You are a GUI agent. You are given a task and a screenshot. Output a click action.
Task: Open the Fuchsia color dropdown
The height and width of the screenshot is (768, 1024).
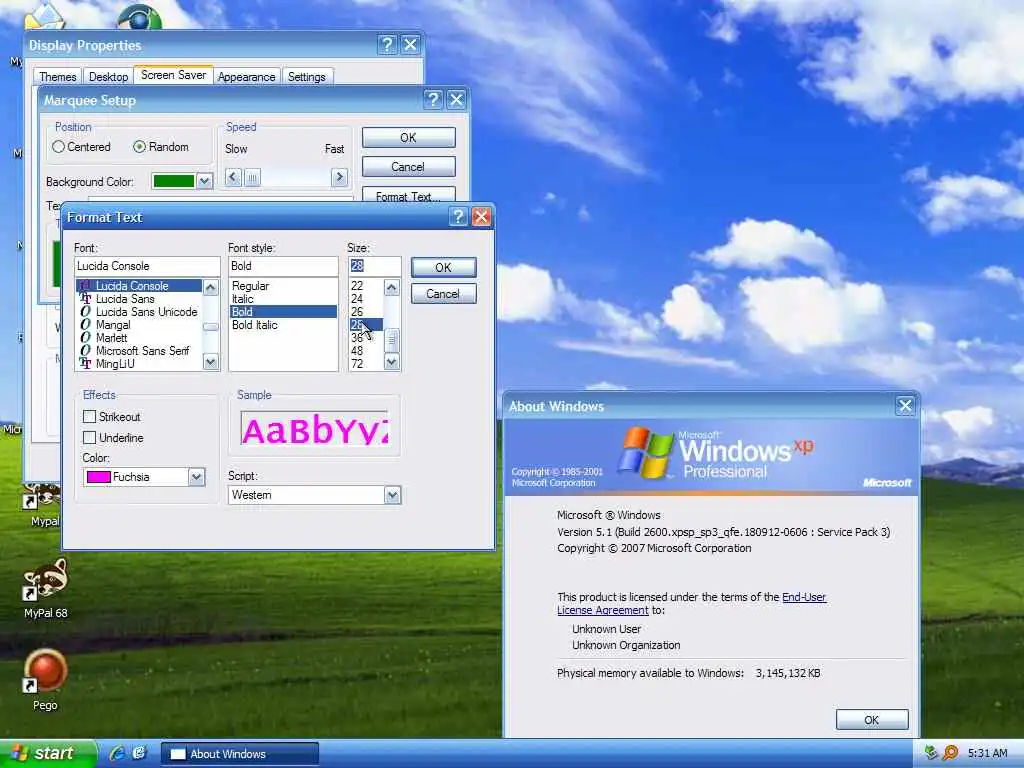[x=197, y=477]
